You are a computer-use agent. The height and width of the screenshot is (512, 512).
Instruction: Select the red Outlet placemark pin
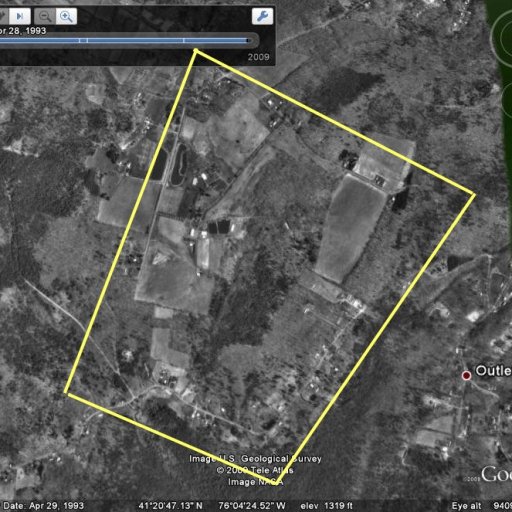pyautogui.click(x=466, y=376)
